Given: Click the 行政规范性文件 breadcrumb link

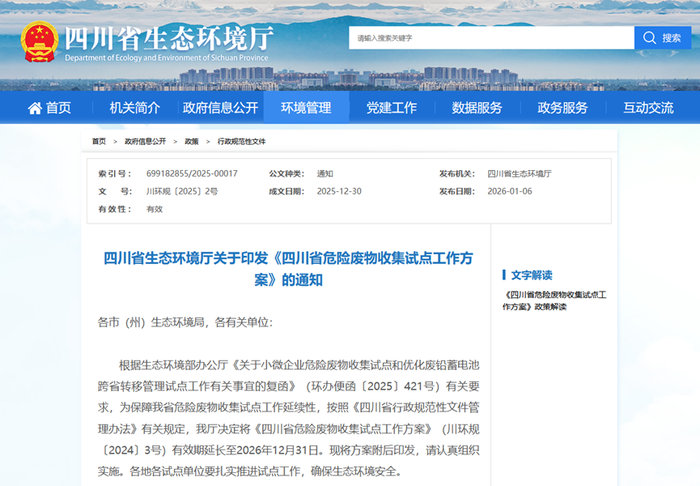Looking at the screenshot, I should [x=242, y=141].
